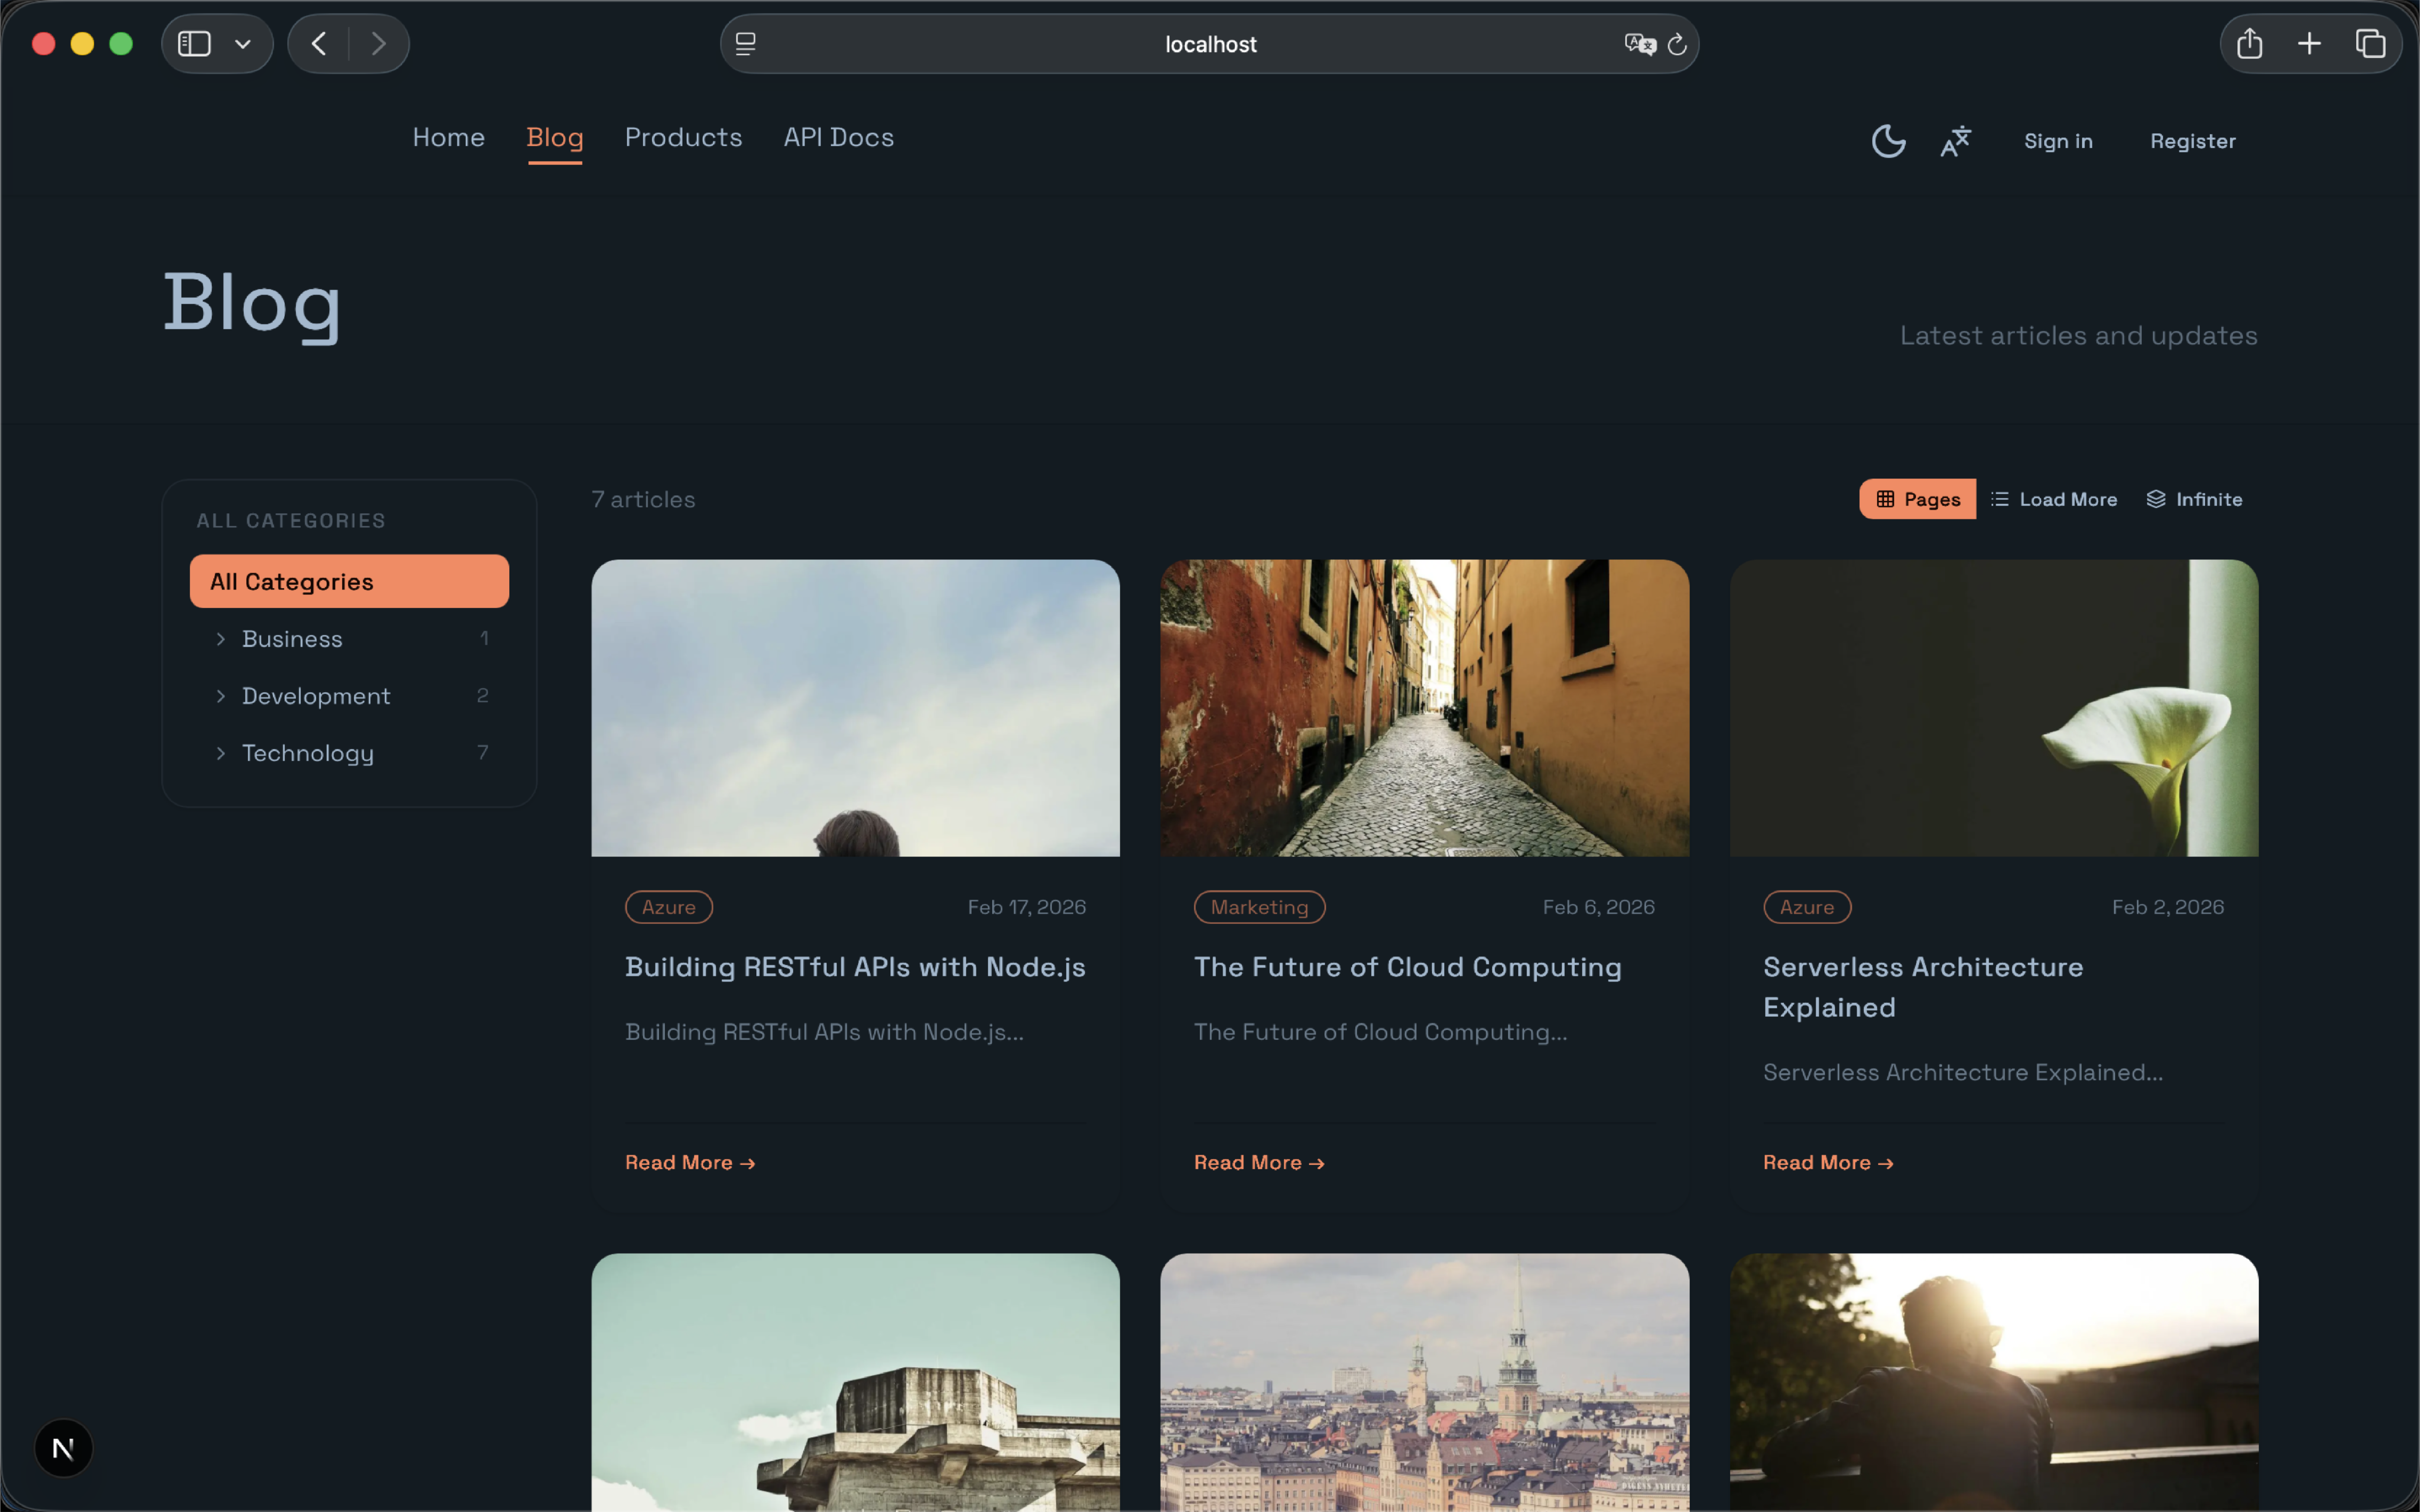Select the Technology category label

point(308,753)
